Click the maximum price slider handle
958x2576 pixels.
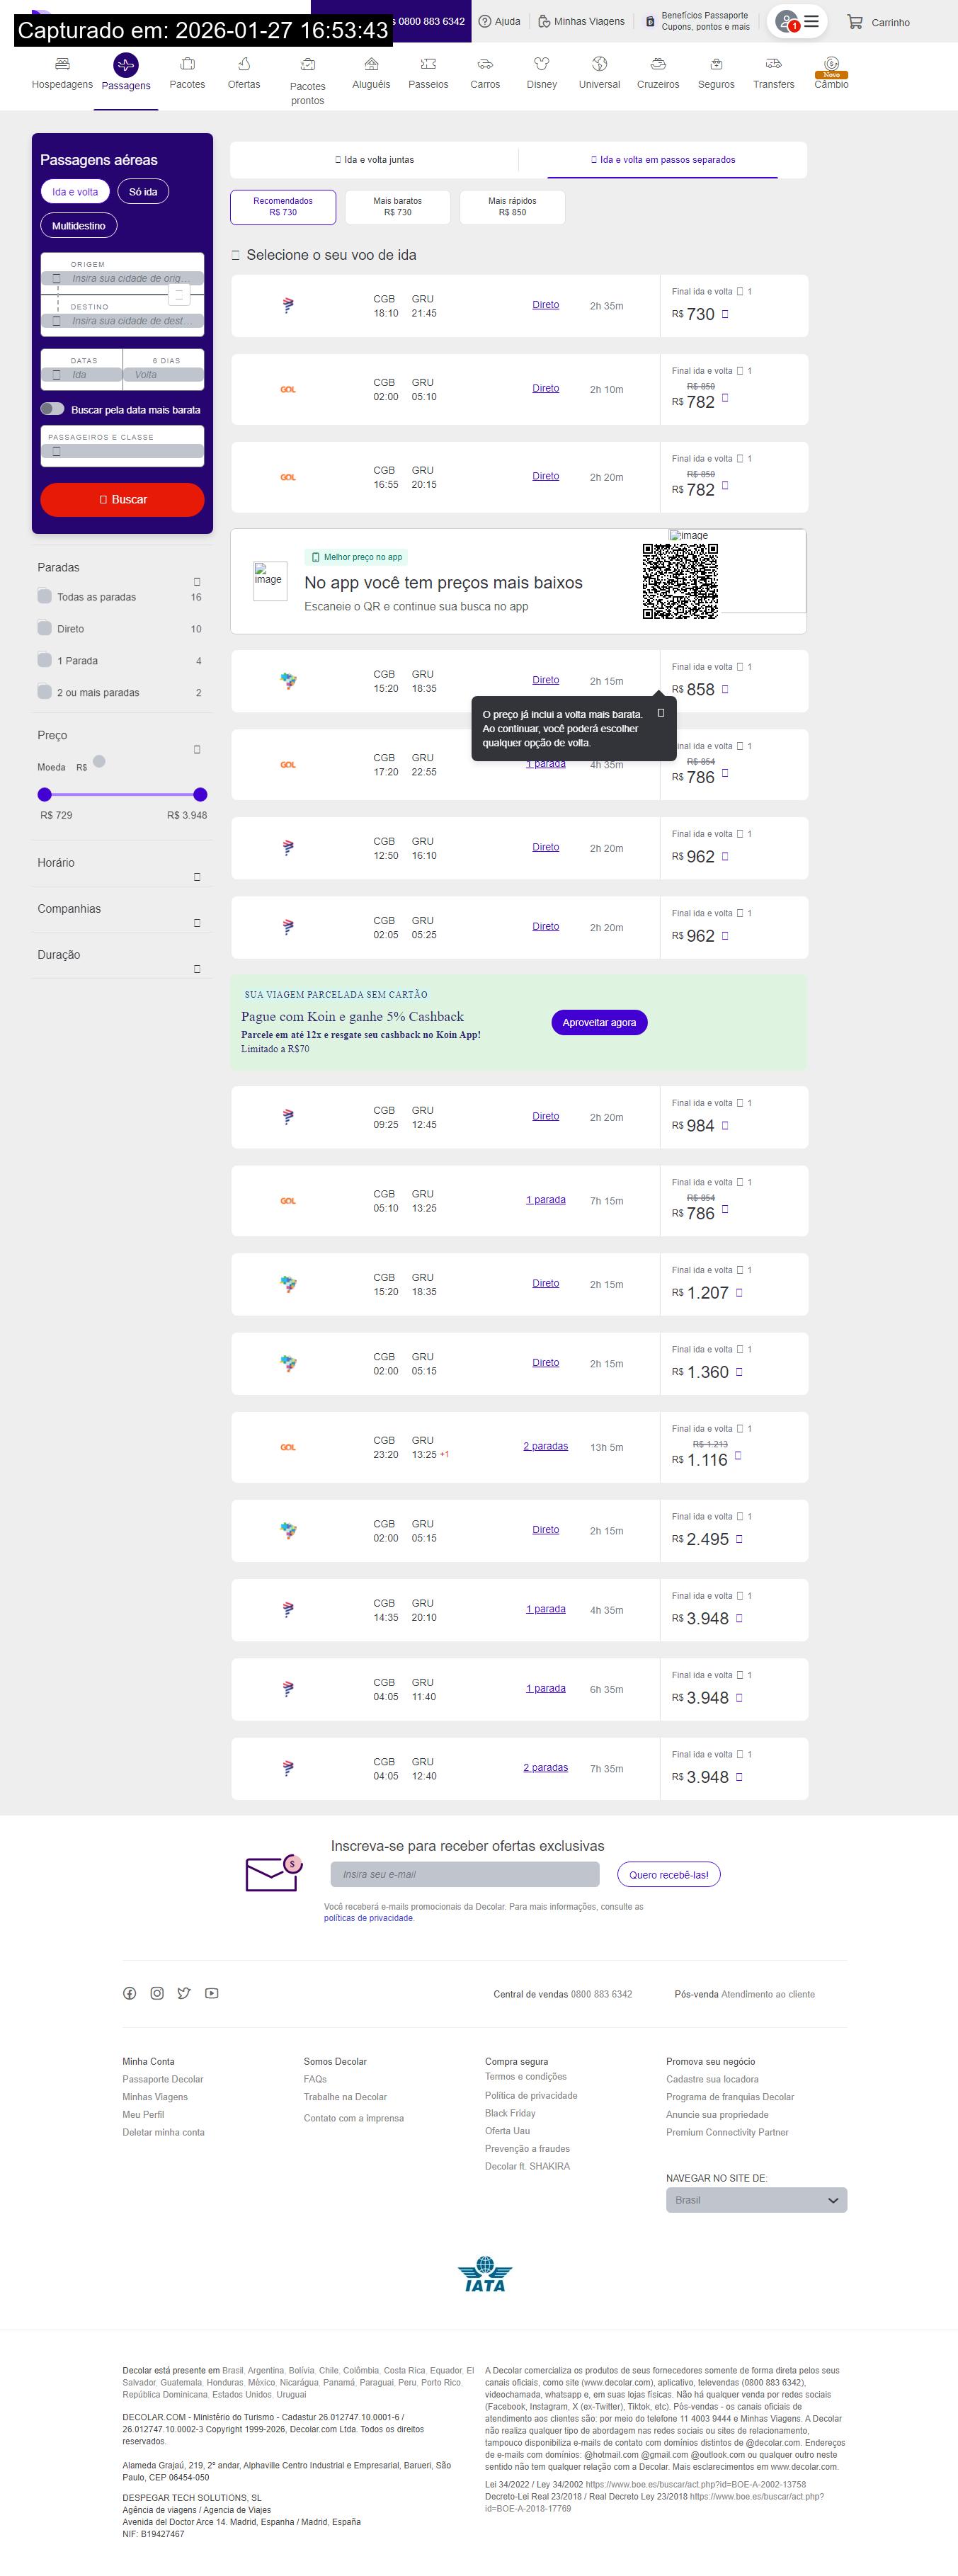200,795
